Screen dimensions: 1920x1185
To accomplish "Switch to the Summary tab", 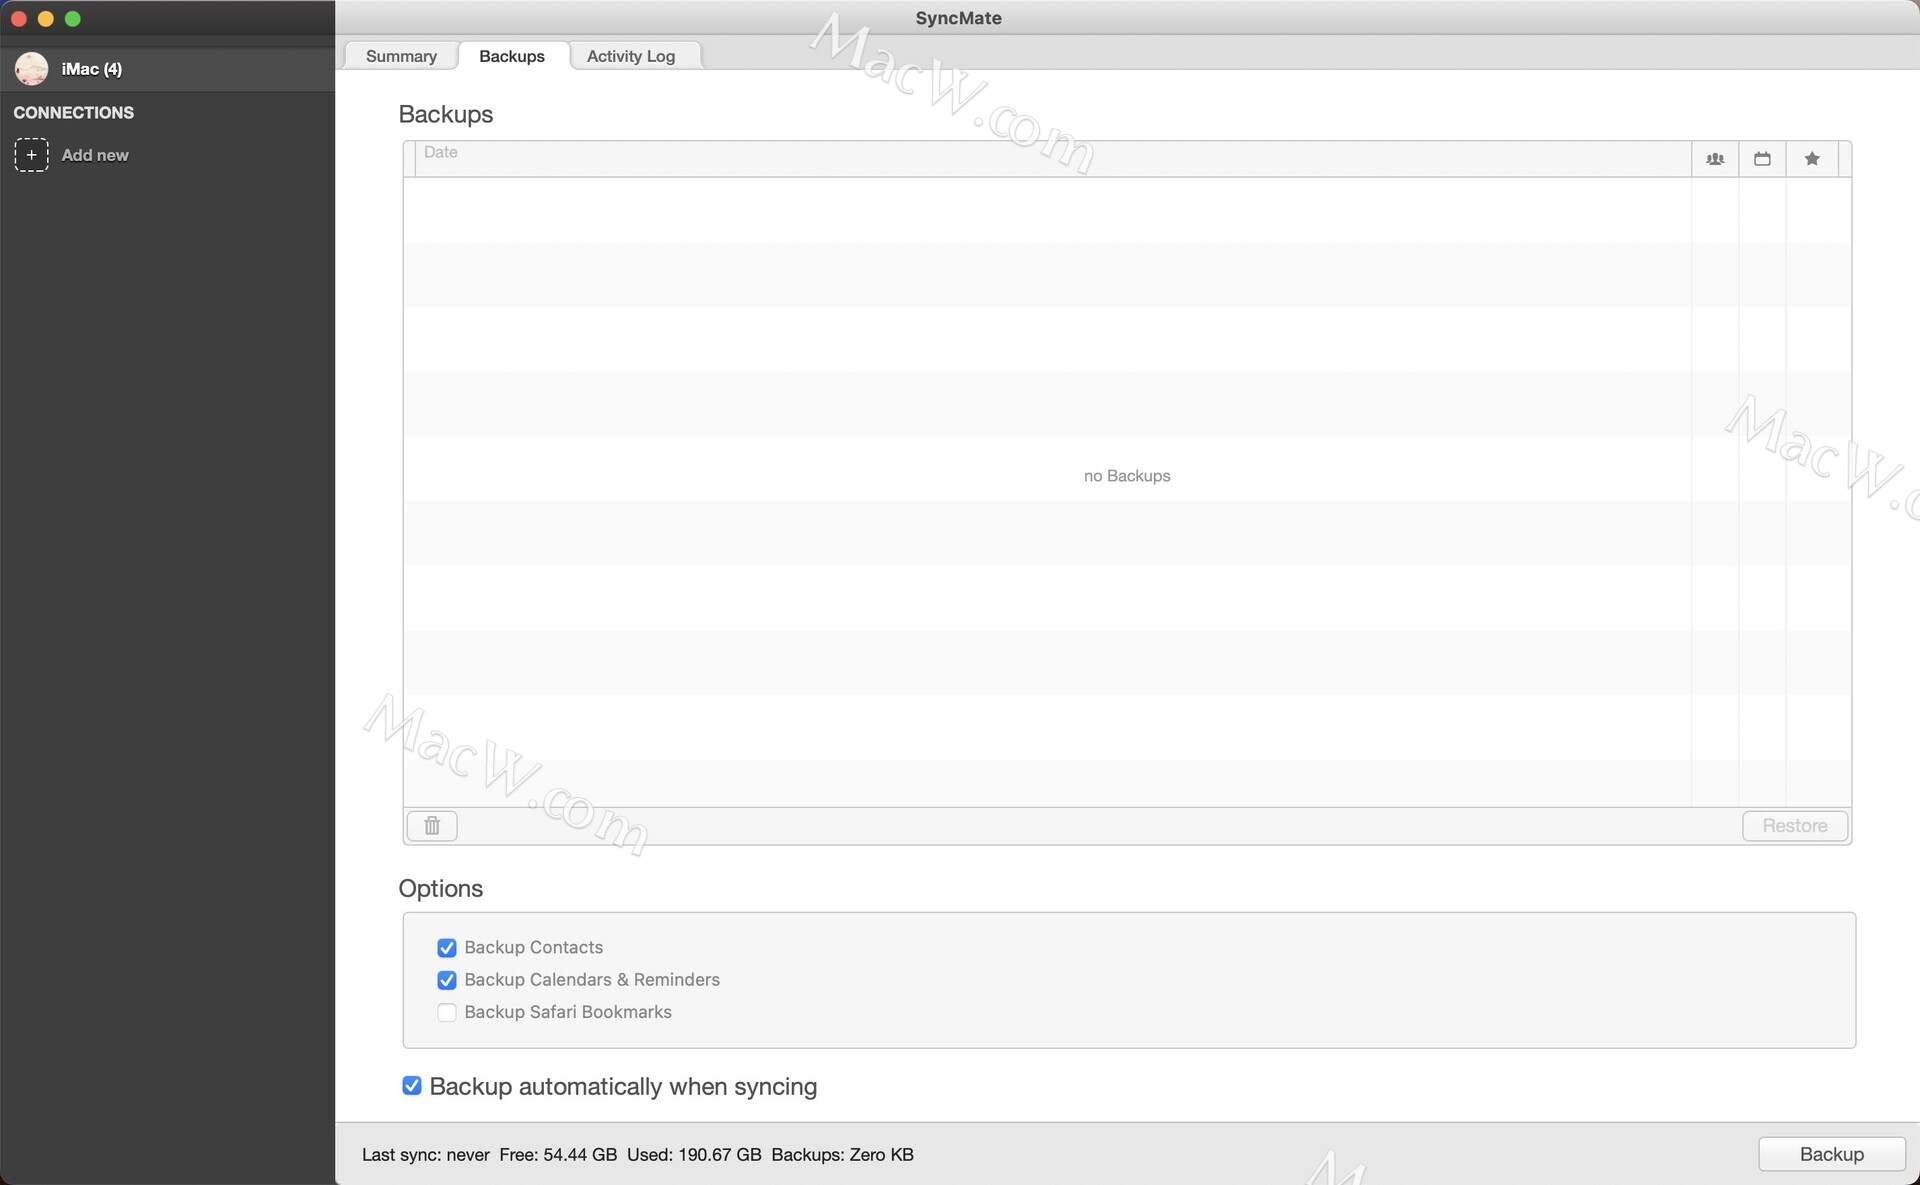I will (x=401, y=56).
